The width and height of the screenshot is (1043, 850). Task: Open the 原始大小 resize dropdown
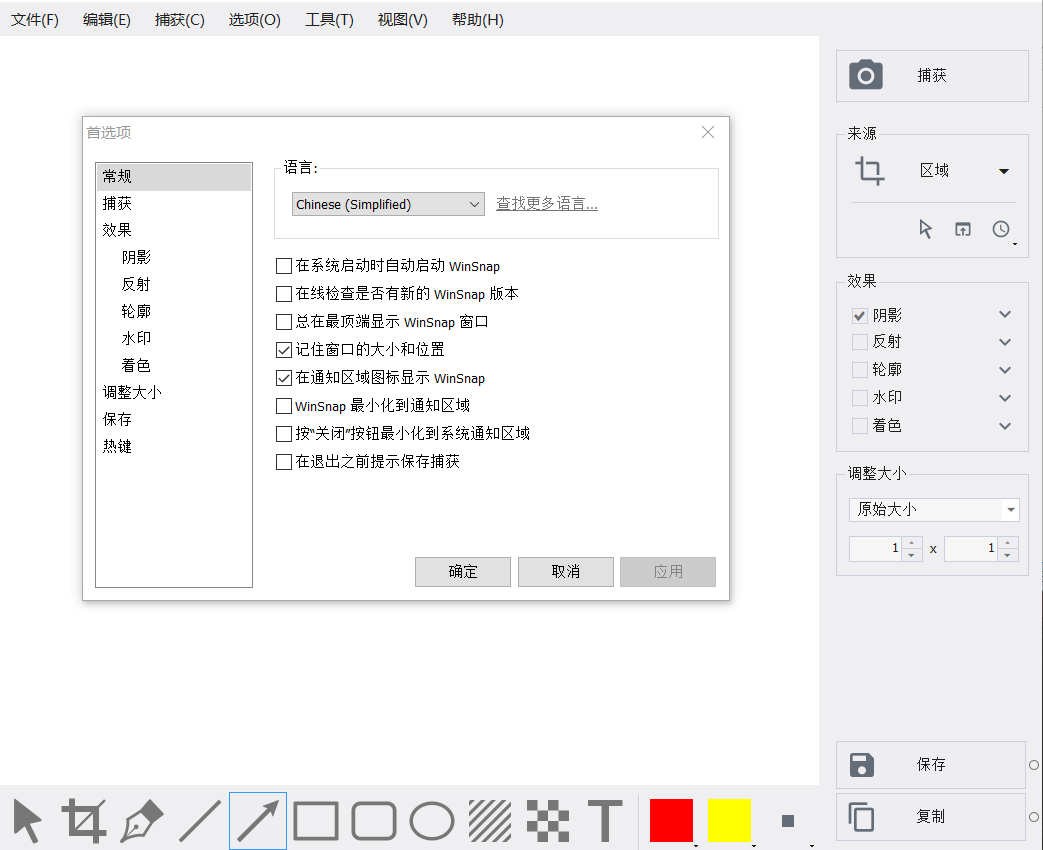coord(934,510)
